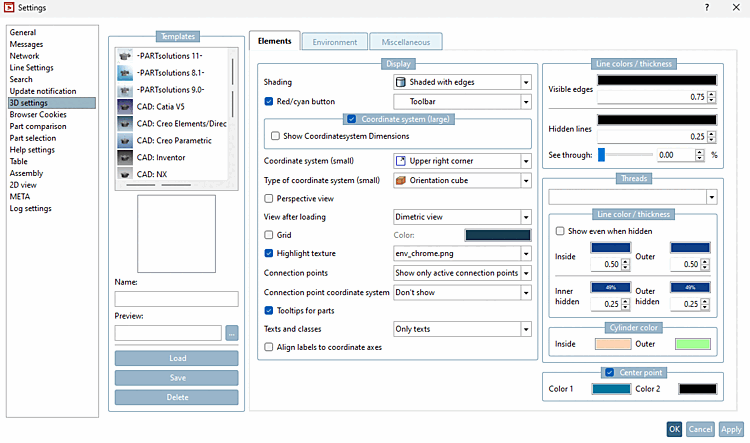
Task: Click the Settings app icon in title bar
Action: [x=9, y=7]
